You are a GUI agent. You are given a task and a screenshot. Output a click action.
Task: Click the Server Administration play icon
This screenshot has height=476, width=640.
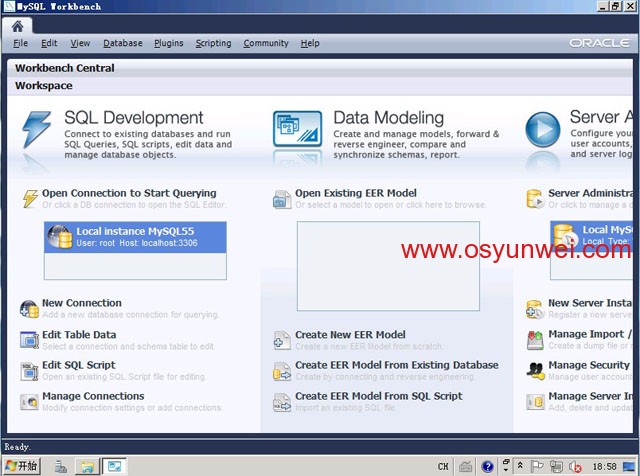coord(542,130)
